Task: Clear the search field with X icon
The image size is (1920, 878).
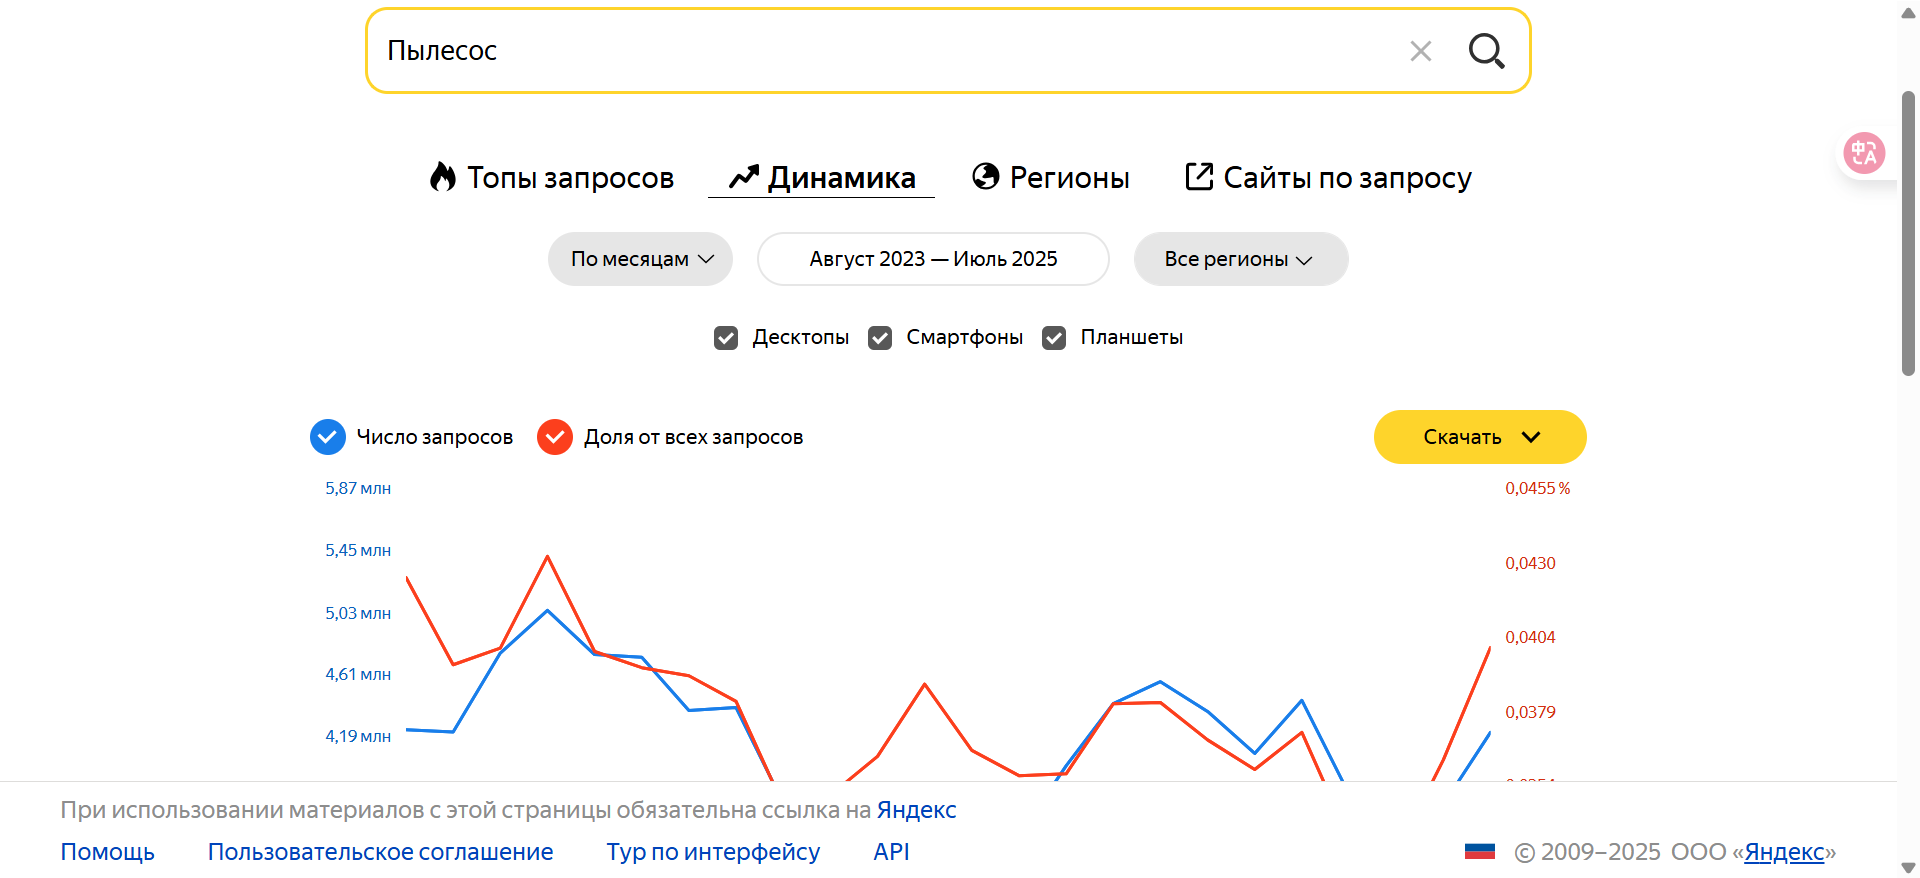Action: (1420, 51)
